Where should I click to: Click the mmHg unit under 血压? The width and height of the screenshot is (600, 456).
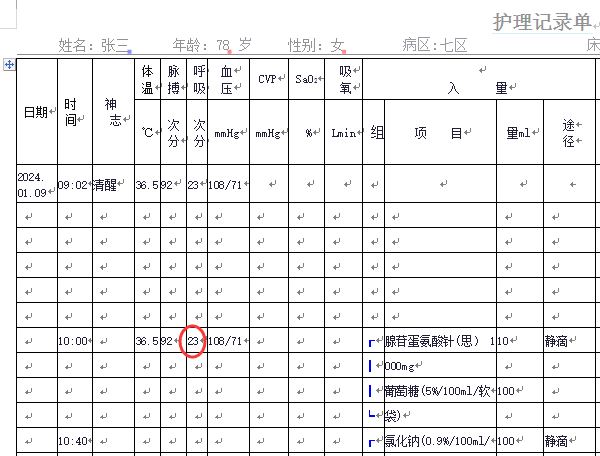[x=228, y=132]
